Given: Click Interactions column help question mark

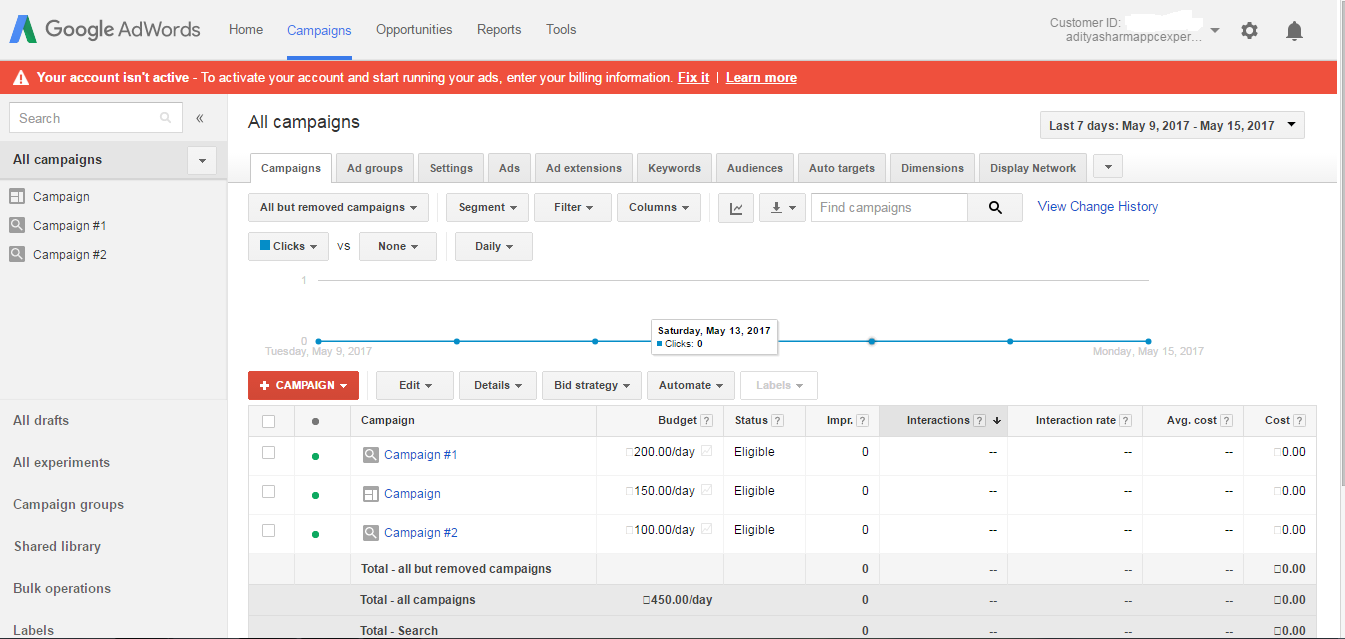Looking at the screenshot, I should tap(980, 421).
